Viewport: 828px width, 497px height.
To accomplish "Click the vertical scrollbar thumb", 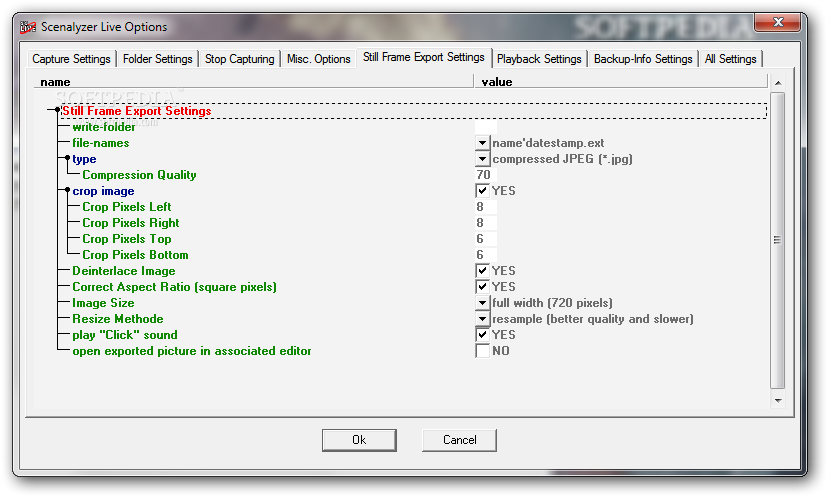I will [x=778, y=240].
